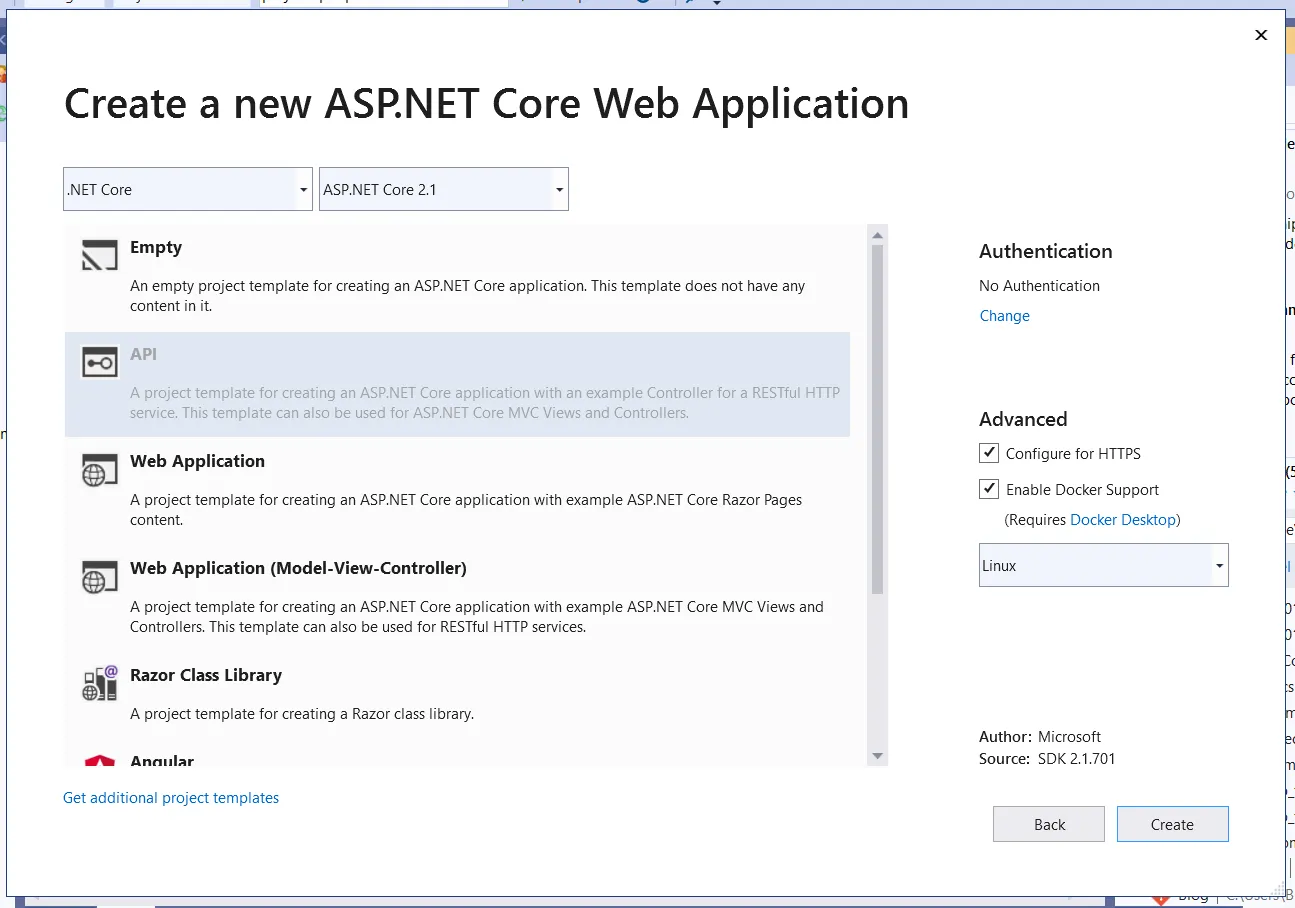1295x908 pixels.
Task: Click the Razor Class Library icon
Action: click(x=100, y=684)
